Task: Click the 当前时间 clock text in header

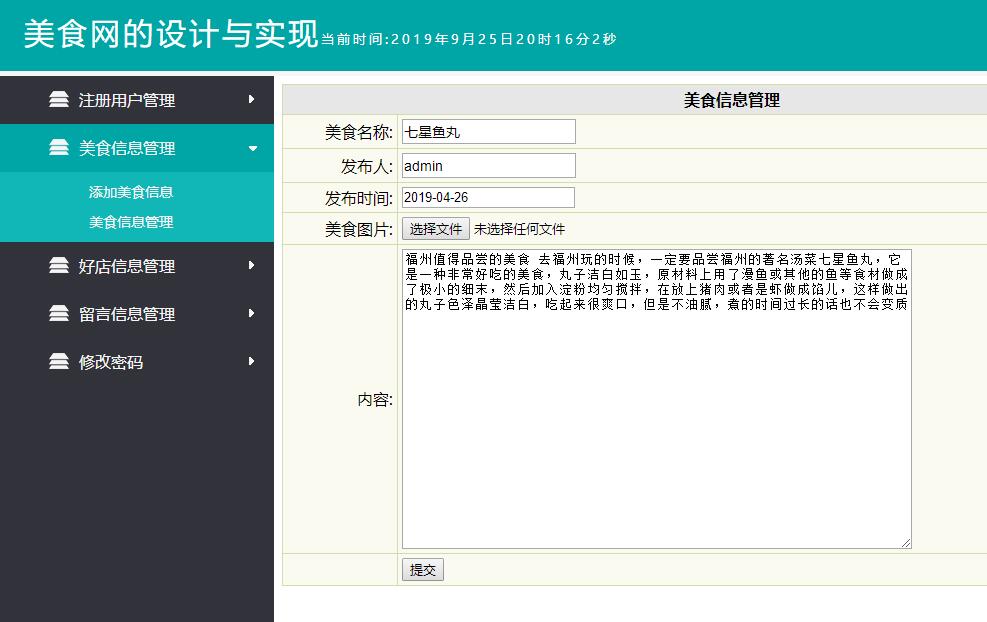Action: pyautogui.click(x=468, y=40)
